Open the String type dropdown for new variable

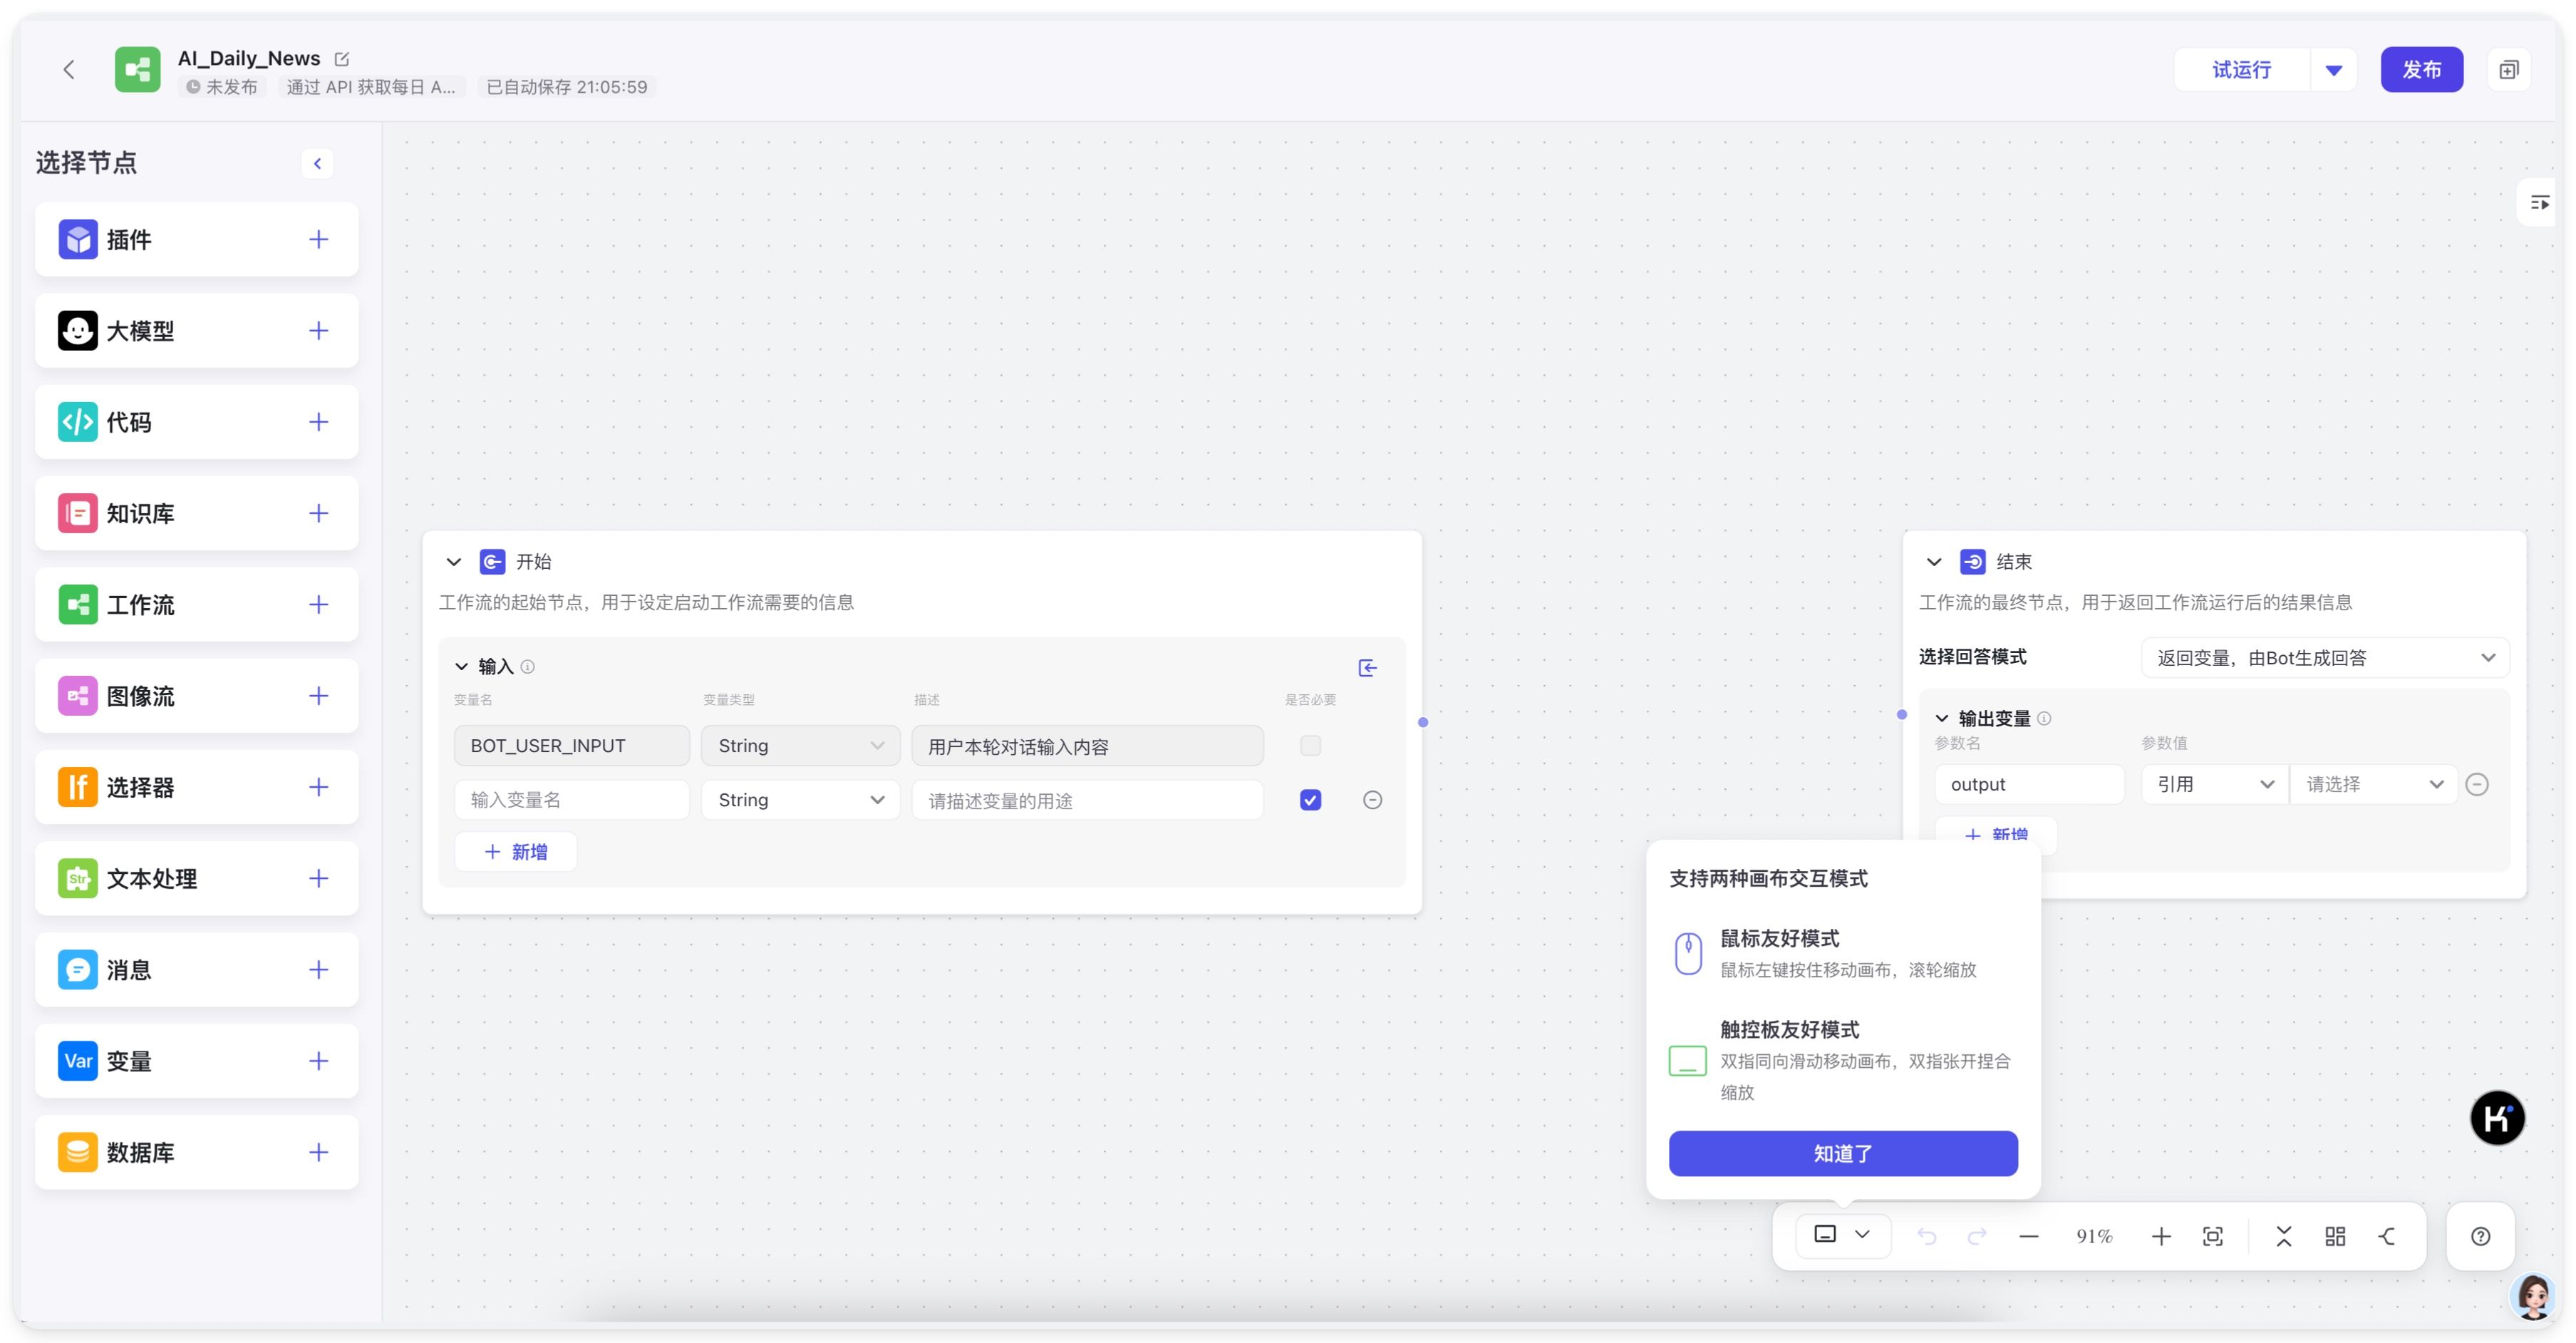pyautogui.click(x=800, y=799)
